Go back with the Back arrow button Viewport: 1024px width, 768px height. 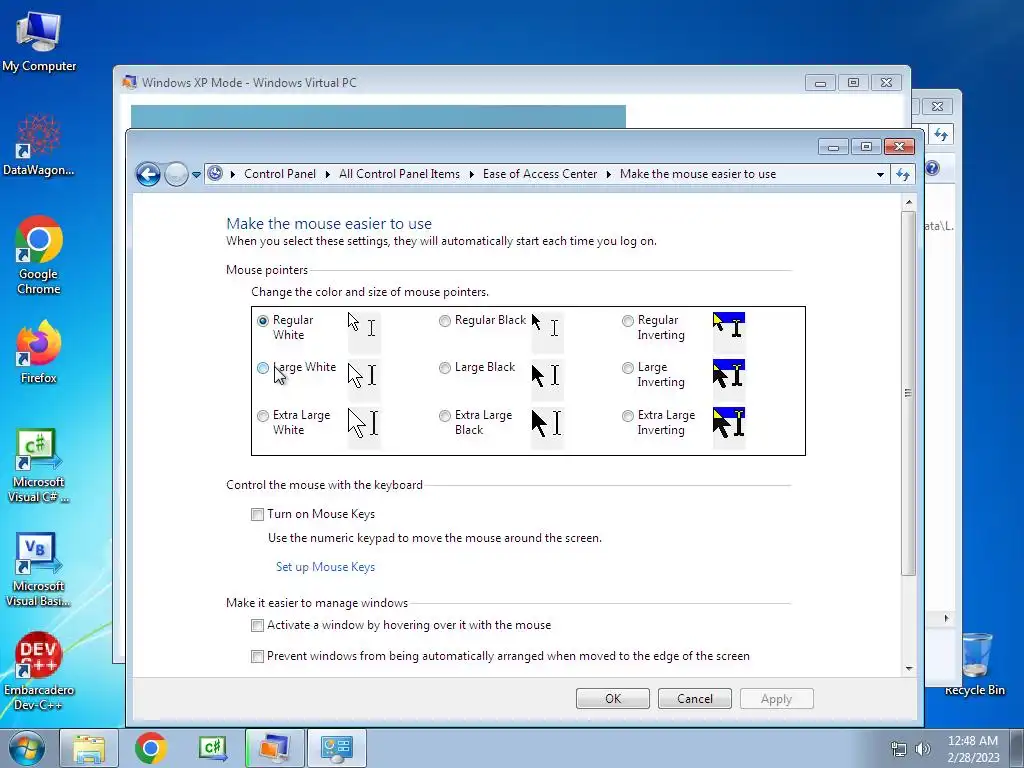click(x=148, y=174)
